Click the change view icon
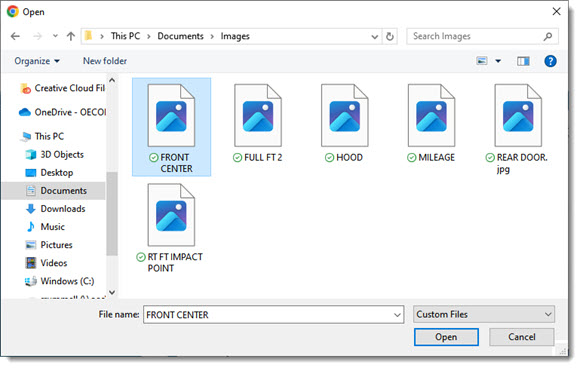 coord(482,61)
